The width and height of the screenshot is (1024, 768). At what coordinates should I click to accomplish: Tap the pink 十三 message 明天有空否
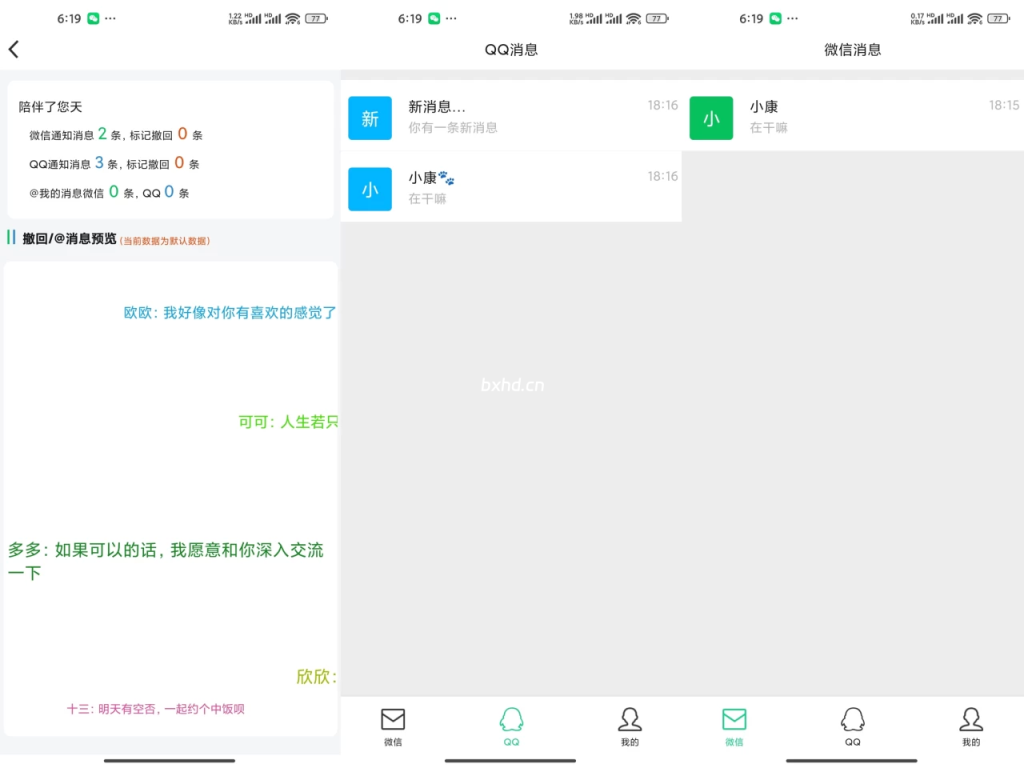[155, 709]
